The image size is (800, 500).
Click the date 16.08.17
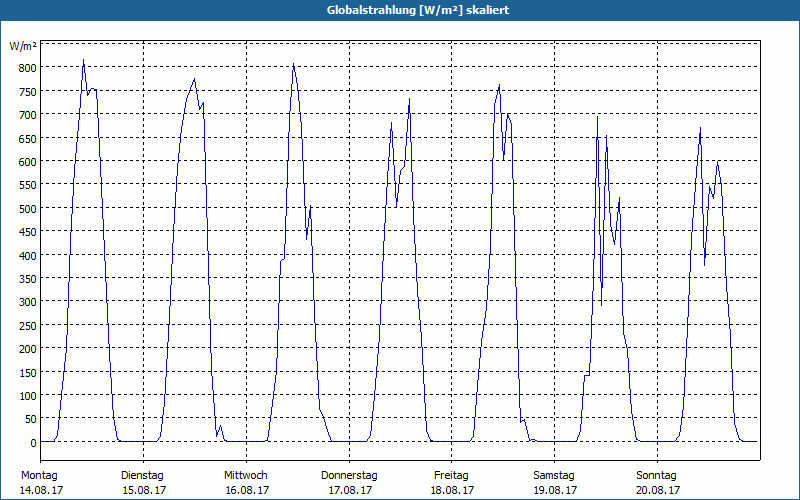247,490
